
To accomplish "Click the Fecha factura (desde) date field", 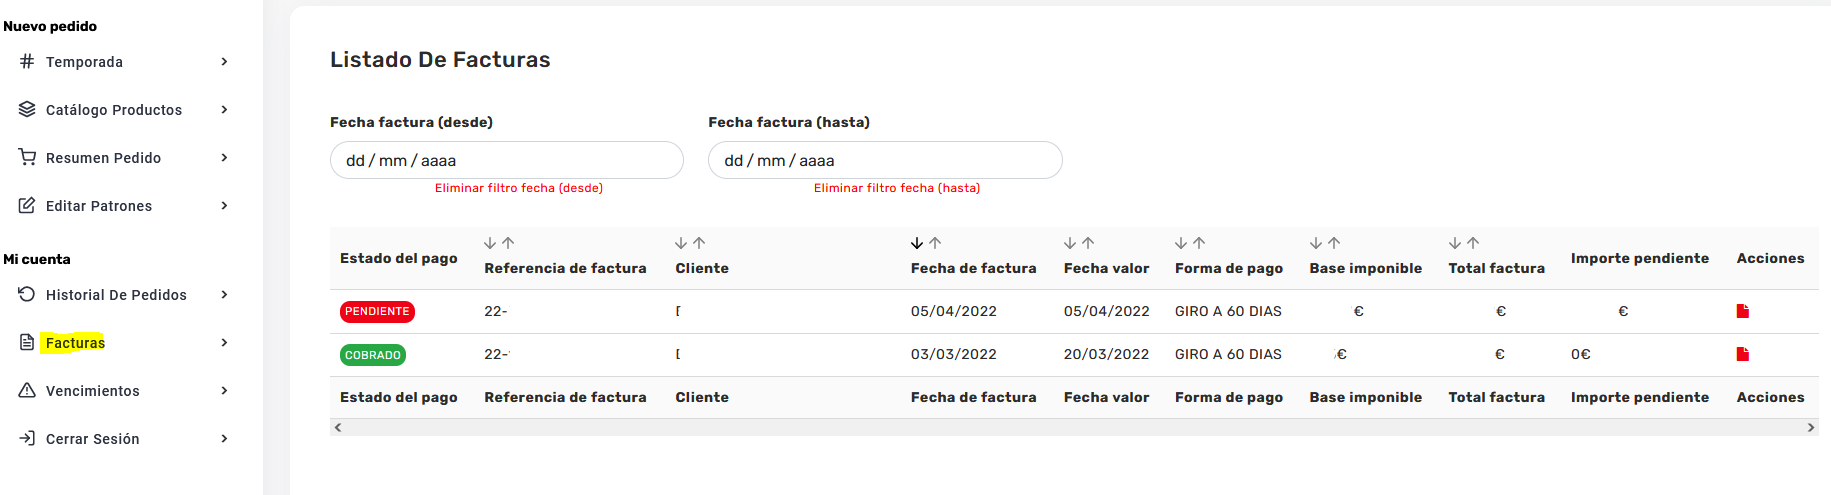I will 506,160.
